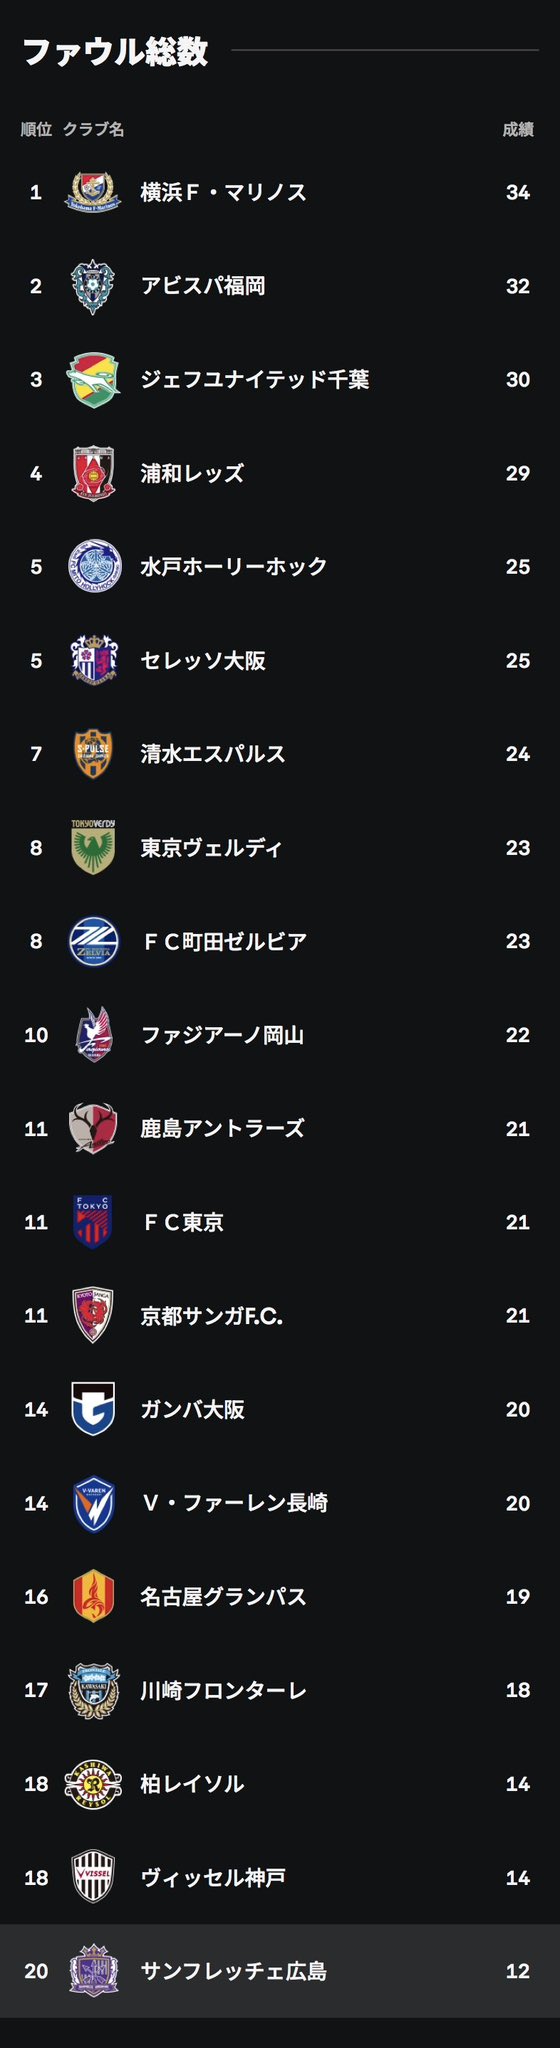560x2048 pixels.
Task: Click the Avispa Fukuoka club crest
Action: pos(93,286)
